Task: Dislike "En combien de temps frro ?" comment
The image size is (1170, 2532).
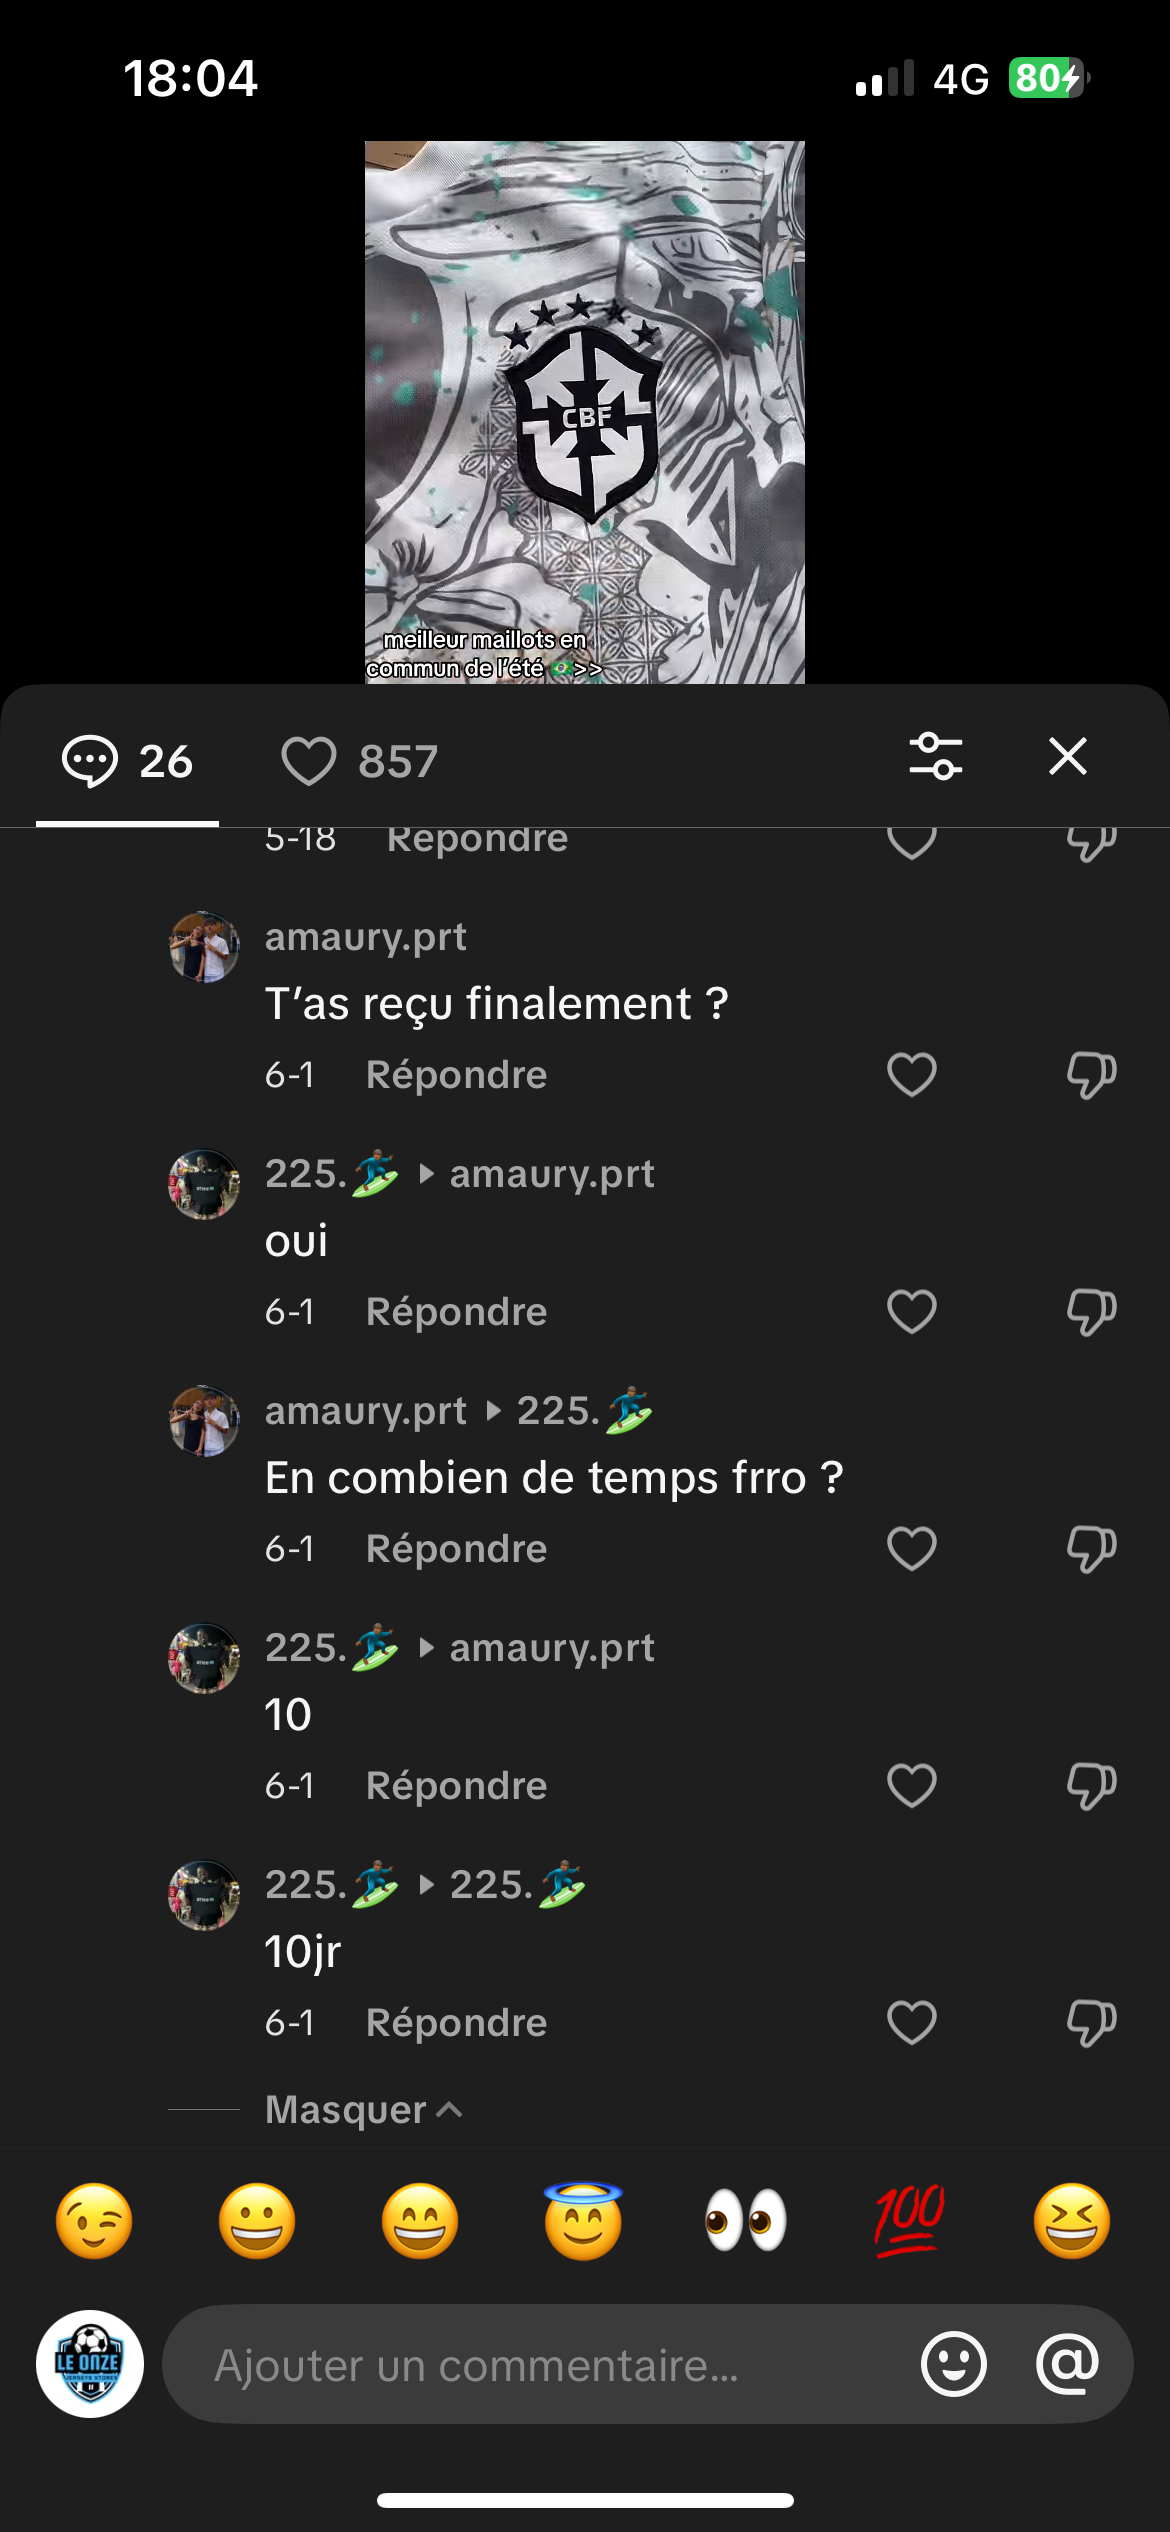Action: pyautogui.click(x=1090, y=1549)
